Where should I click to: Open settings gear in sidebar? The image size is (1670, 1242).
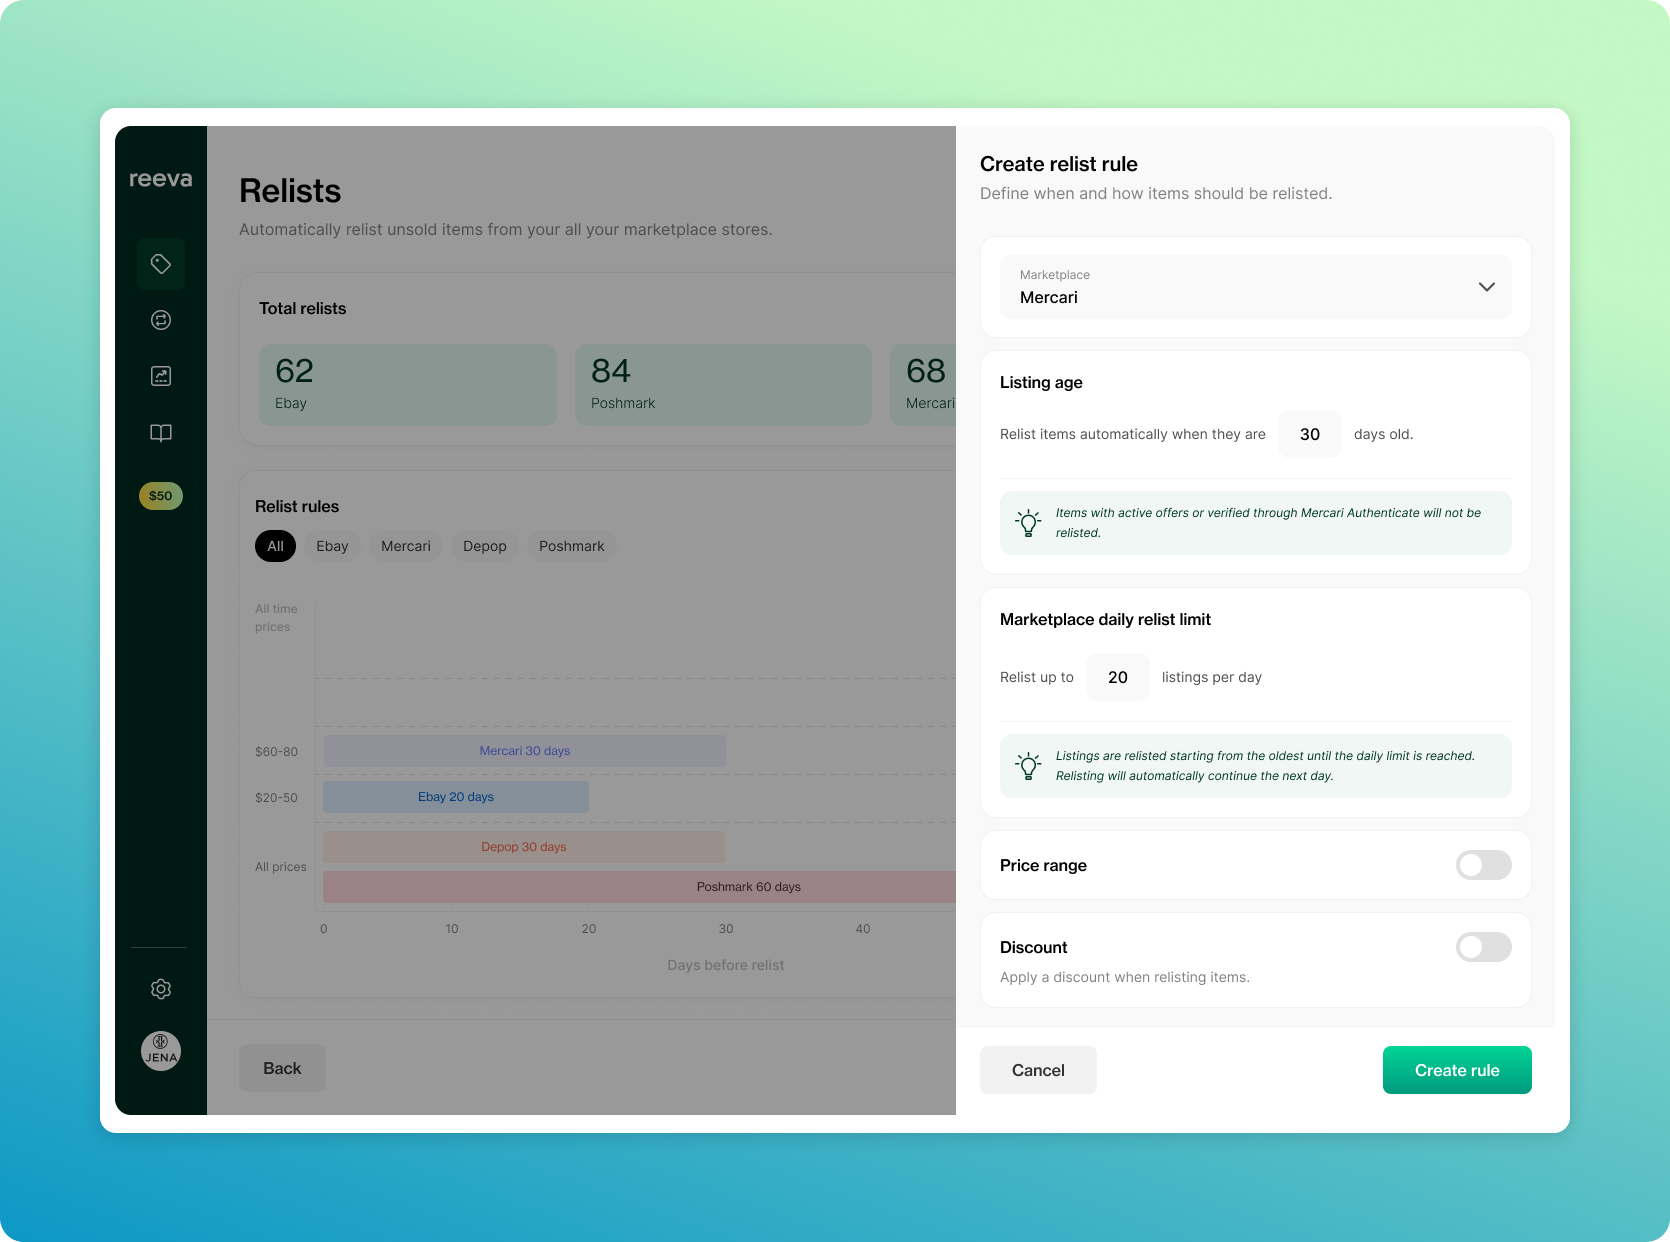click(x=161, y=989)
